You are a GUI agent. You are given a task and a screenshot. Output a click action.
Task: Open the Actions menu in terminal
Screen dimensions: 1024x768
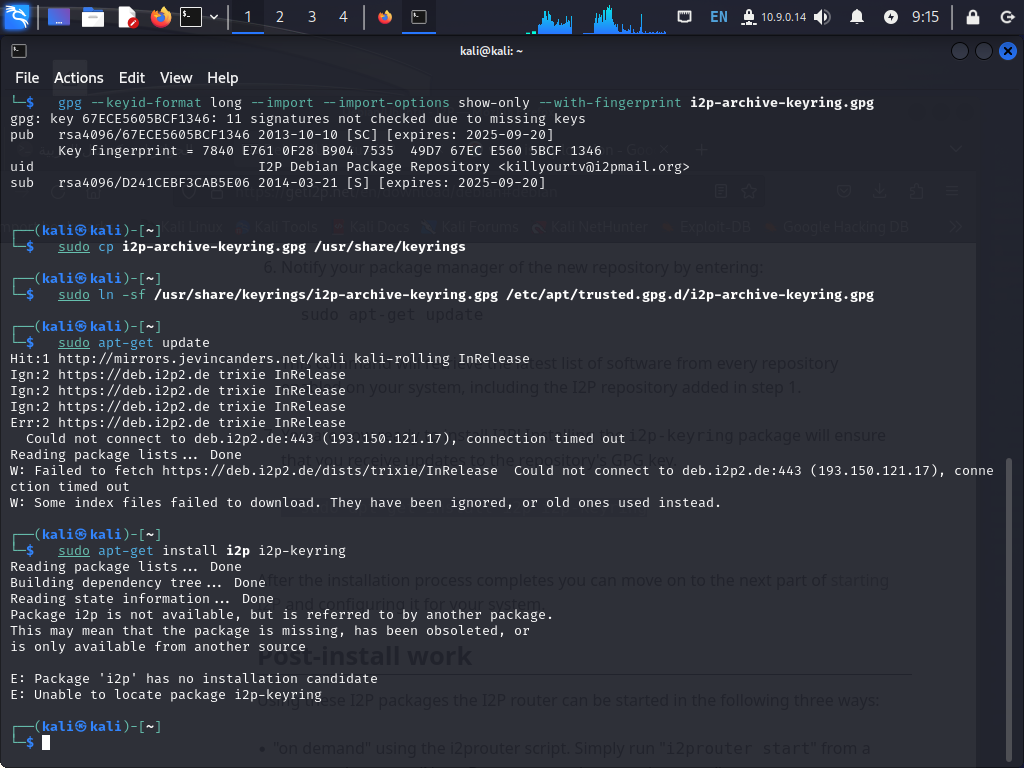(78, 78)
